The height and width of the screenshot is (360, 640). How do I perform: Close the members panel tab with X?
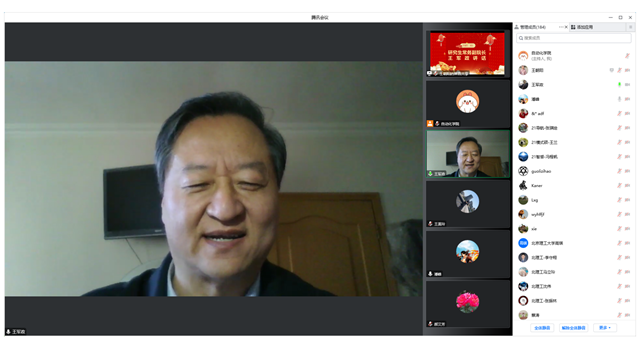[566, 27]
